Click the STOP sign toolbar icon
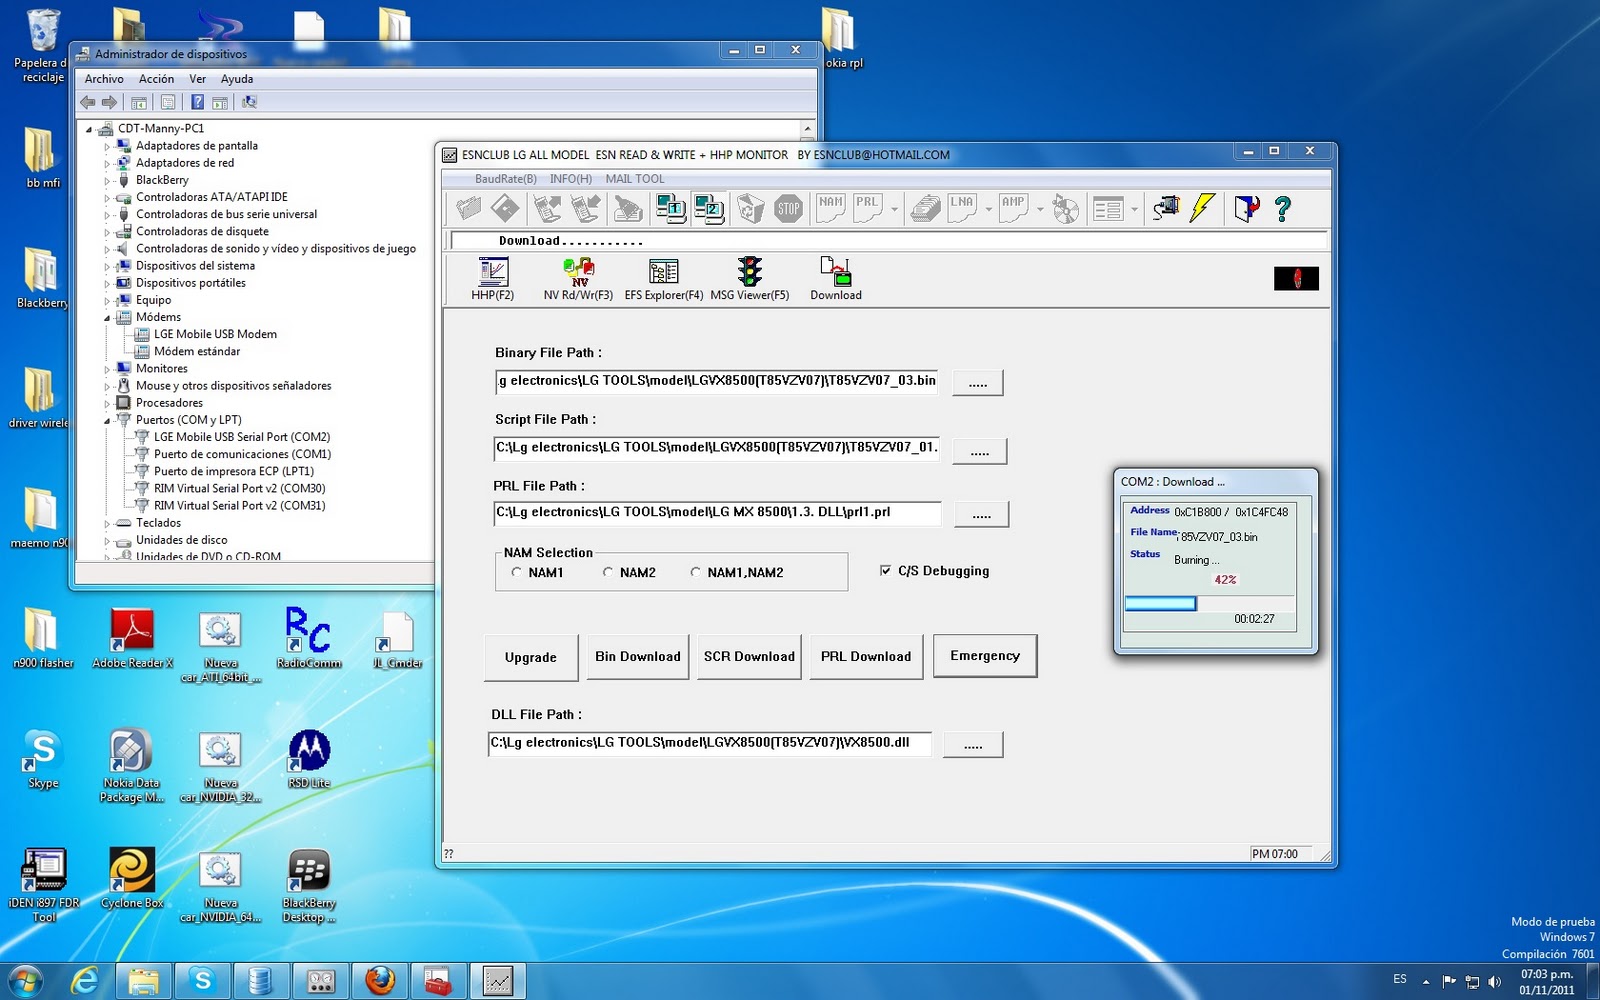This screenshot has height=1000, width=1600. [x=789, y=208]
